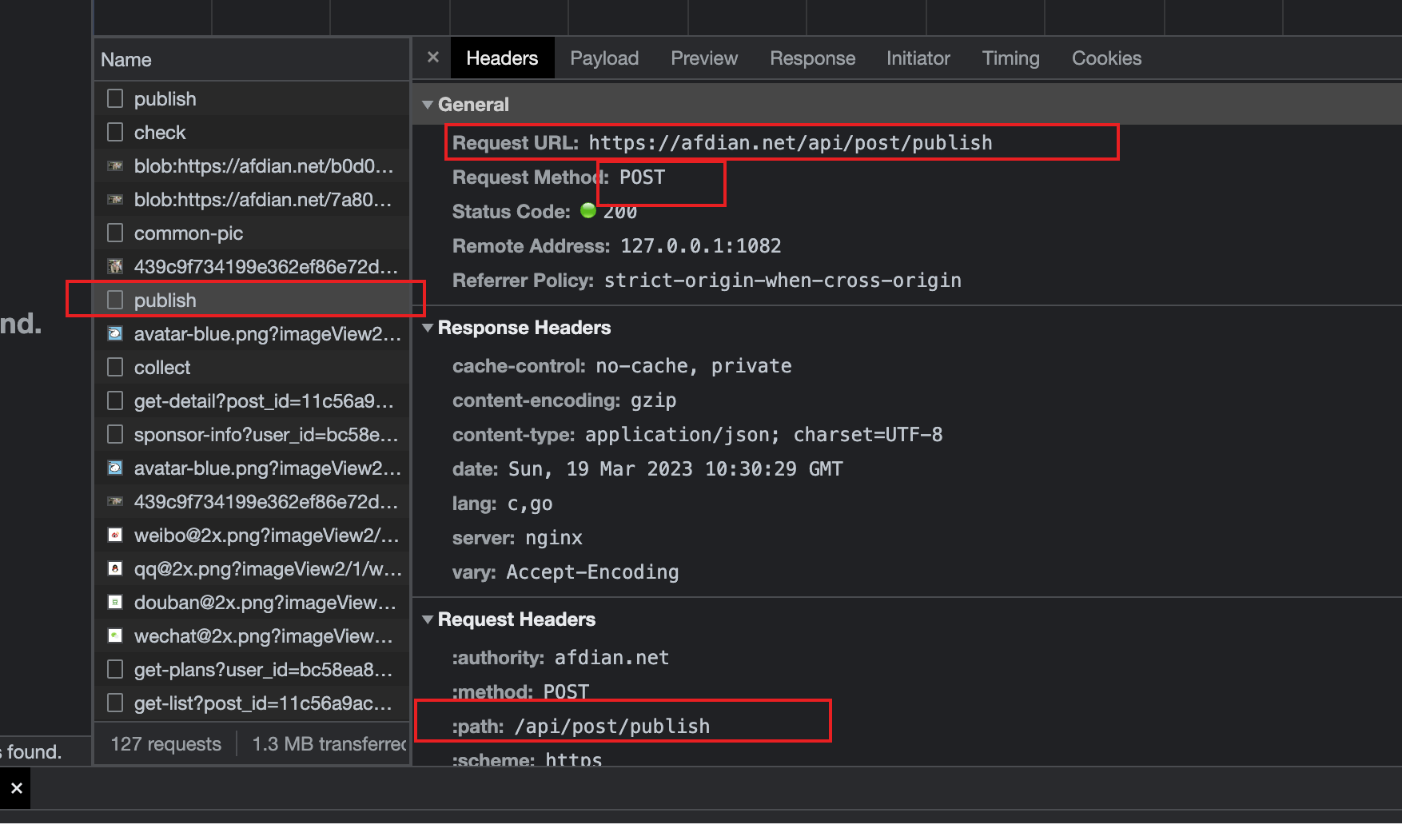The image size is (1402, 824).
Task: View the Timing tab
Action: pyautogui.click(x=1010, y=58)
